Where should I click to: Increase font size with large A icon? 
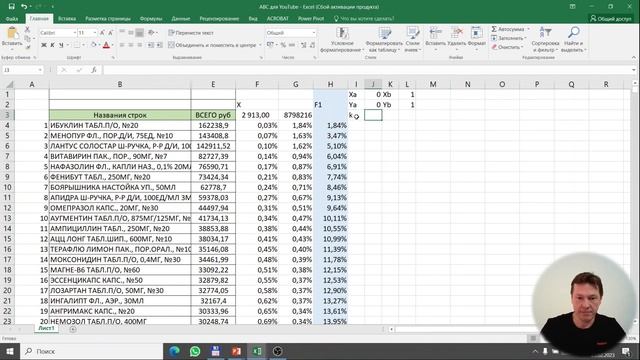[x=102, y=33]
